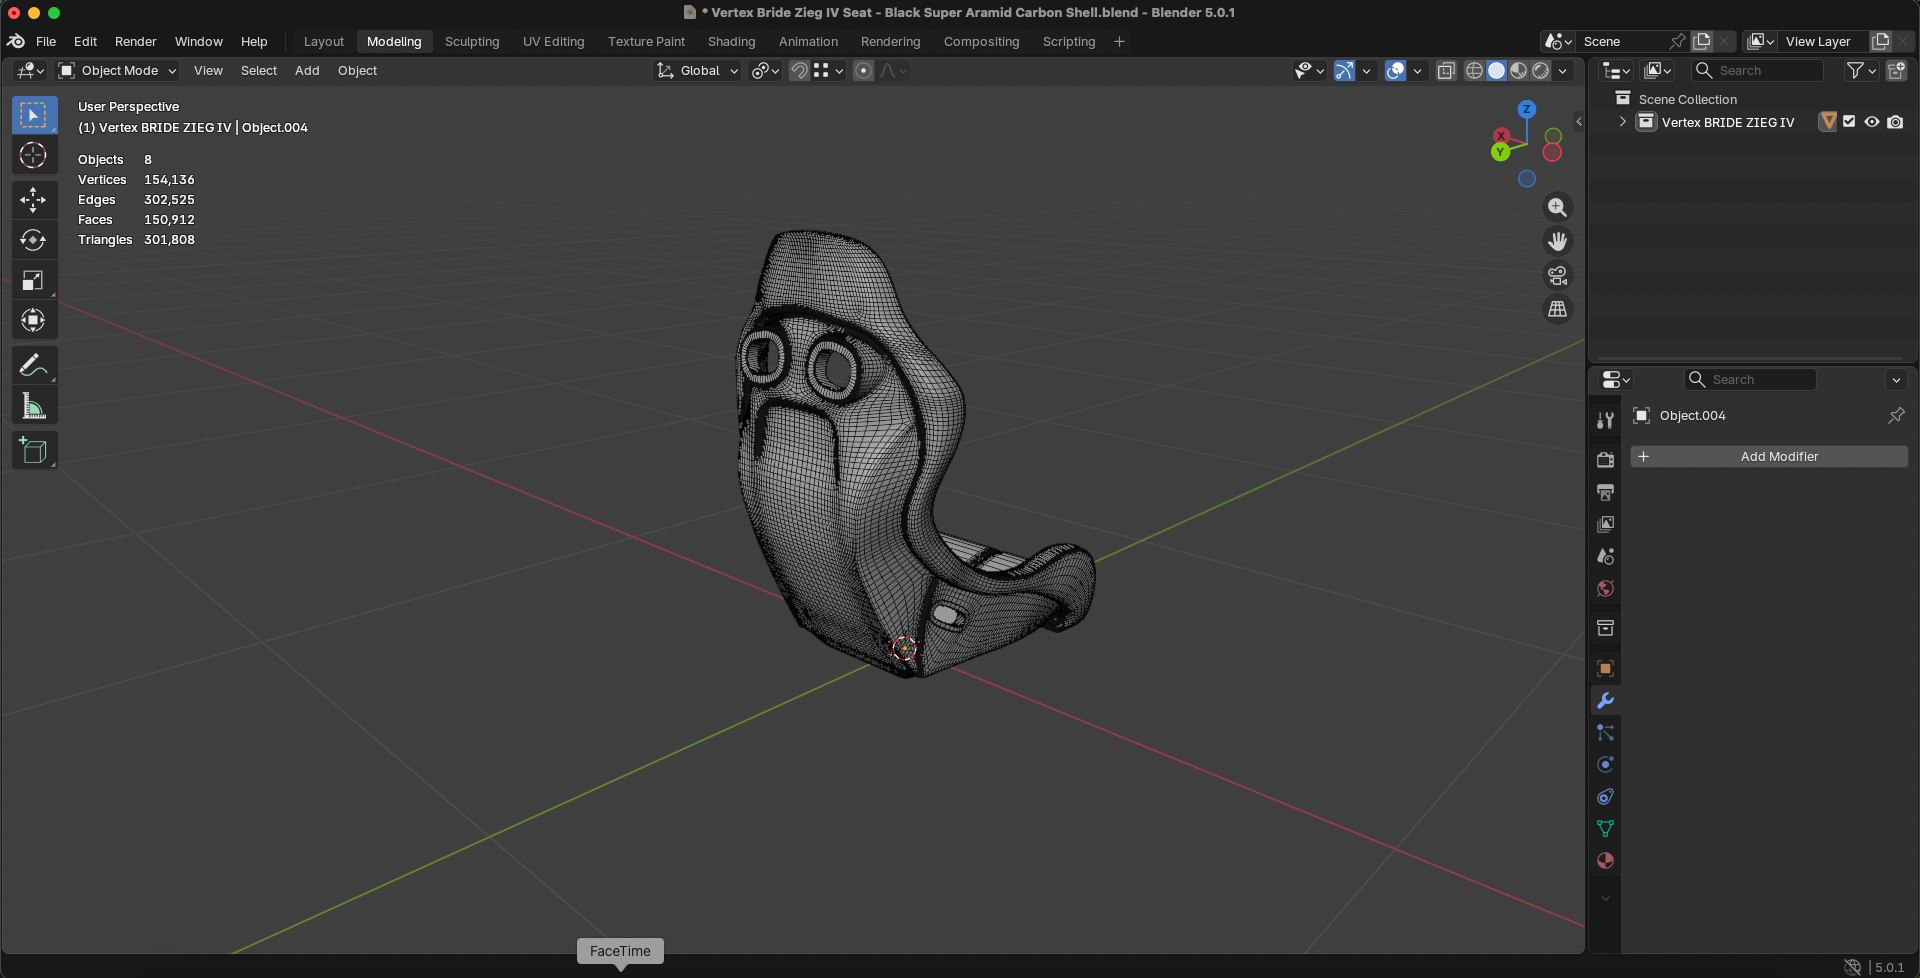The width and height of the screenshot is (1920, 978).
Task: Toggle X-Ray display in viewport header
Action: pyautogui.click(x=1446, y=71)
